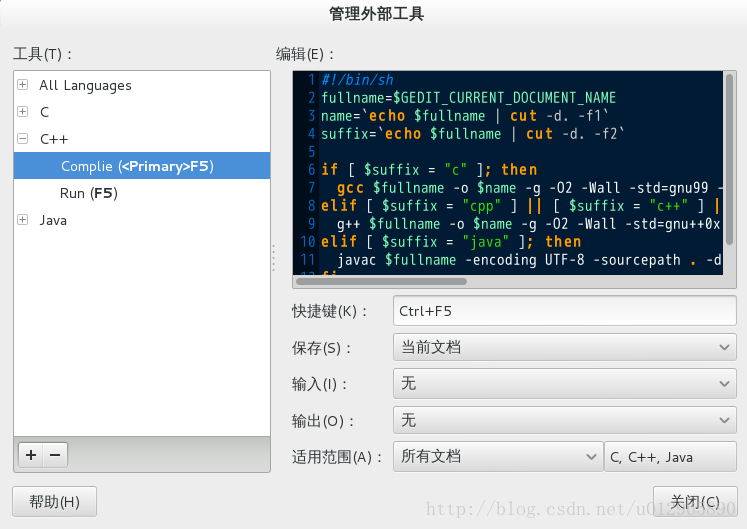Open the 输出 dropdown showing 无
The height and width of the screenshot is (529, 747).
pyautogui.click(x=565, y=420)
